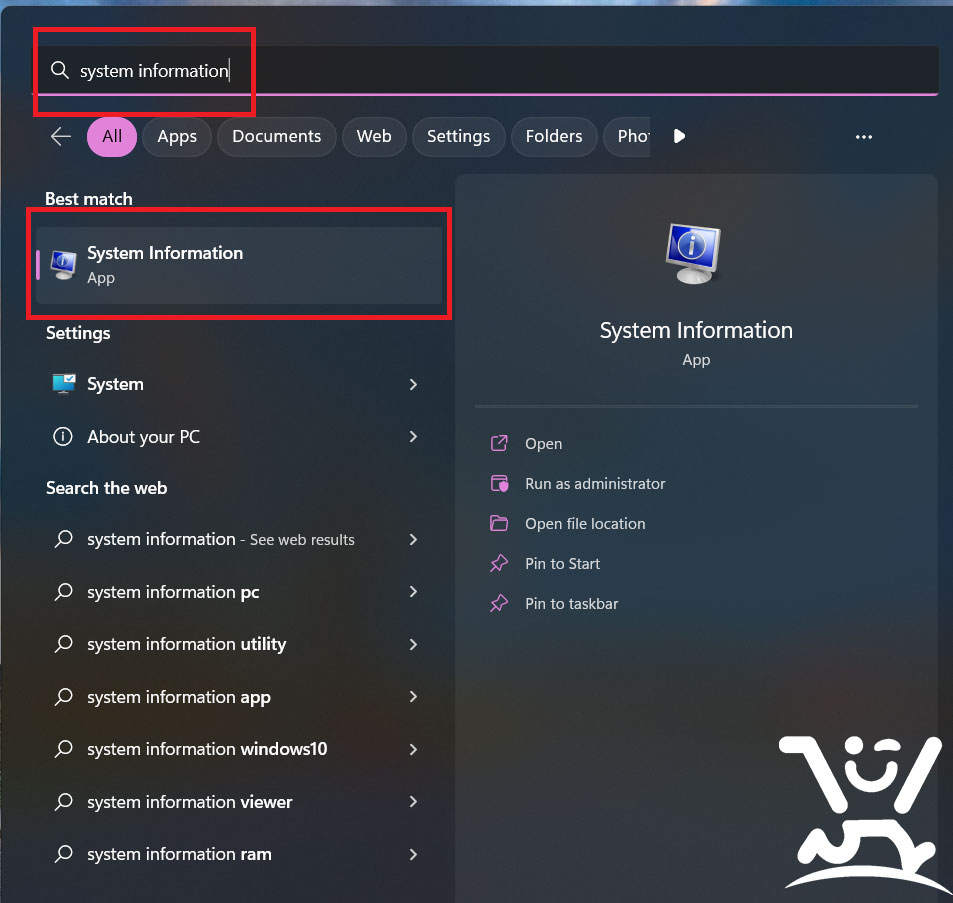Switch to the Photos filter tab
The image size is (953, 903).
[x=627, y=137]
